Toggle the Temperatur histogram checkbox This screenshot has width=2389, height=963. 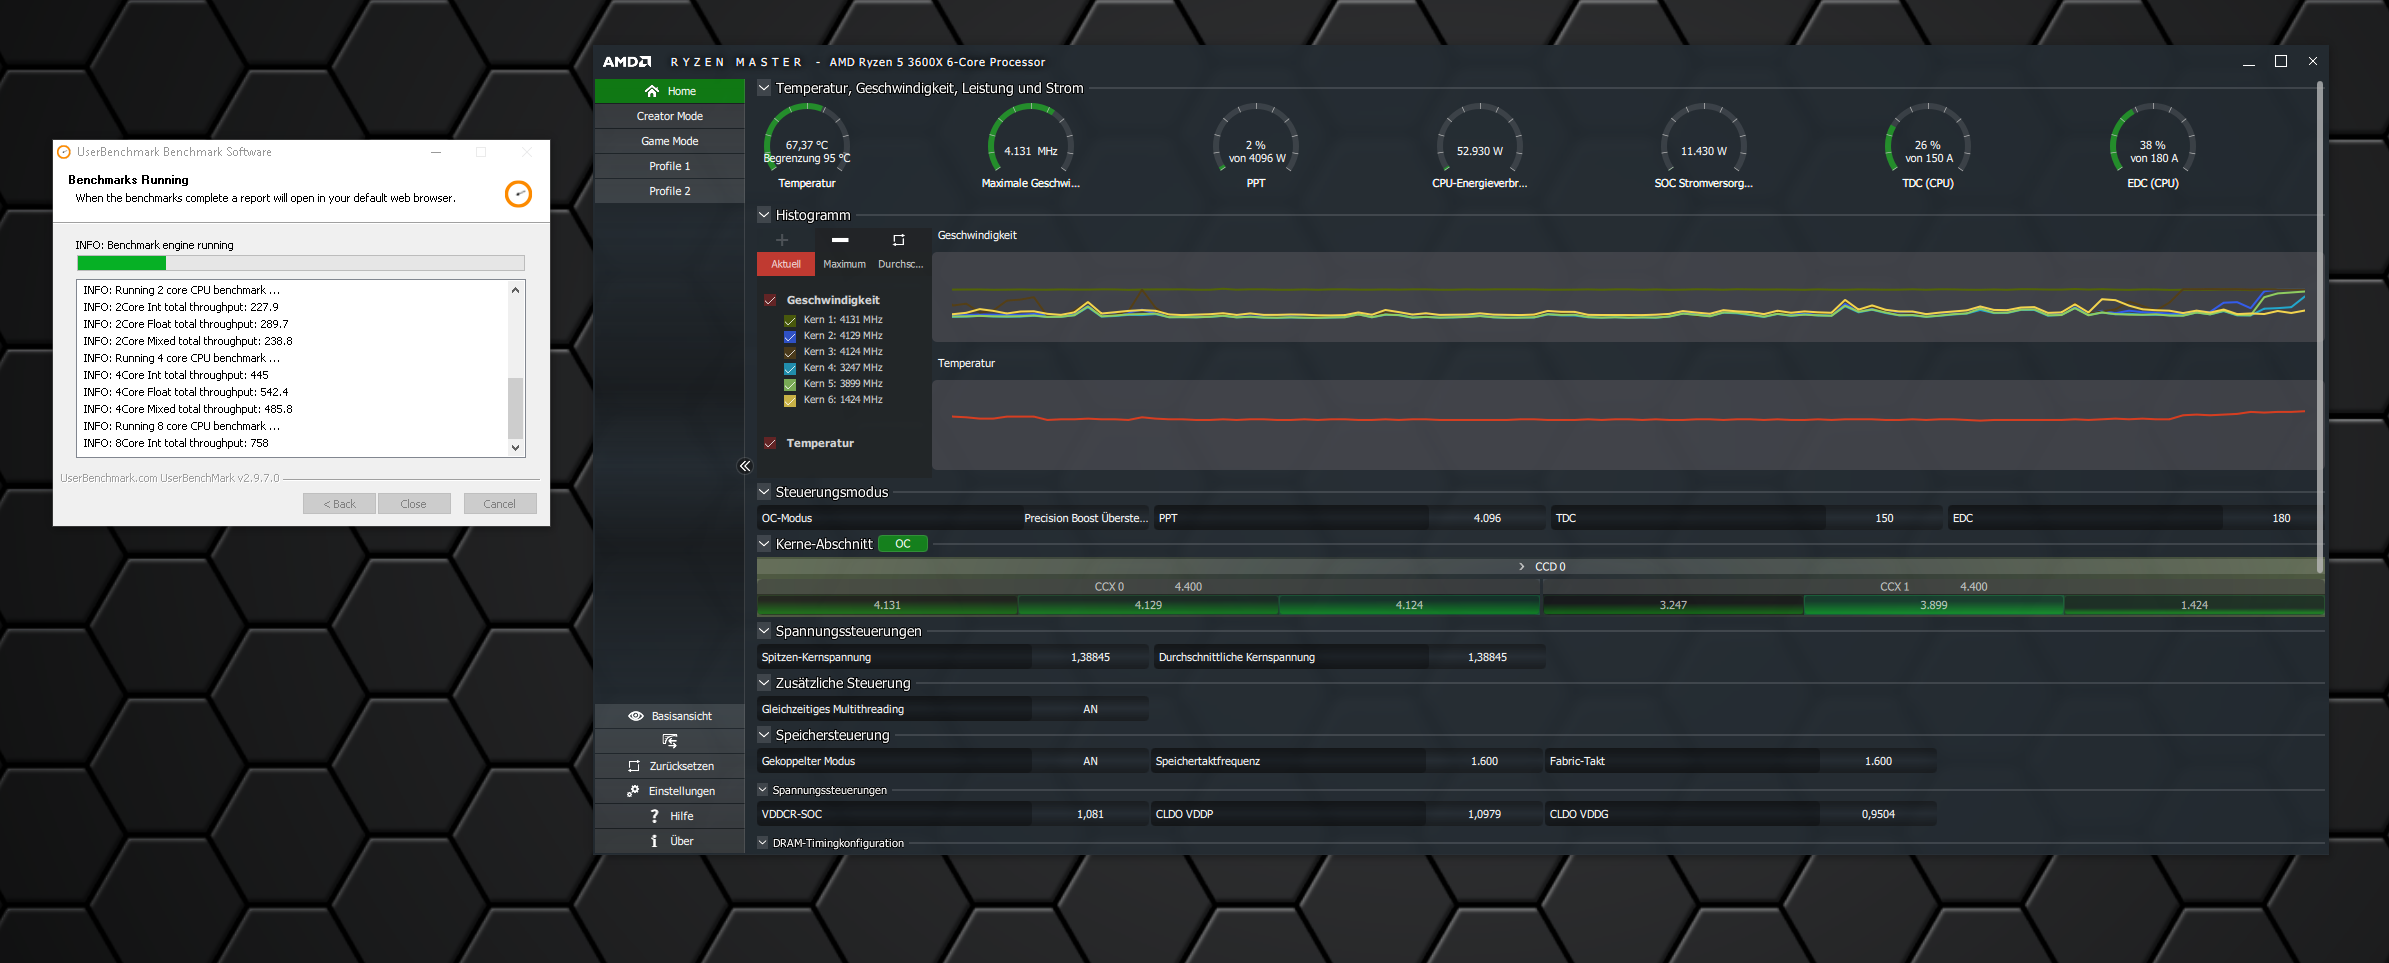pyautogui.click(x=770, y=443)
